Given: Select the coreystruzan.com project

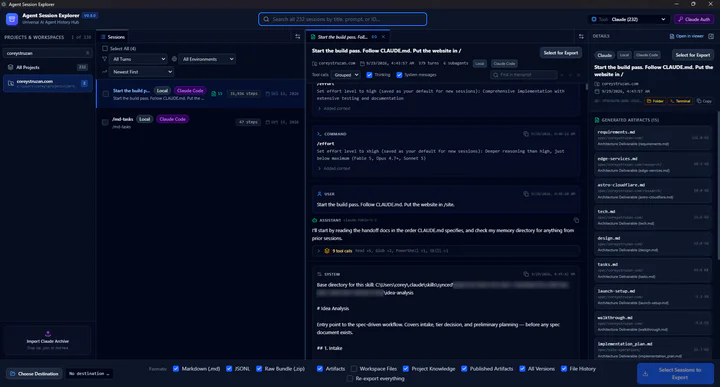Looking at the screenshot, I should tap(48, 83).
